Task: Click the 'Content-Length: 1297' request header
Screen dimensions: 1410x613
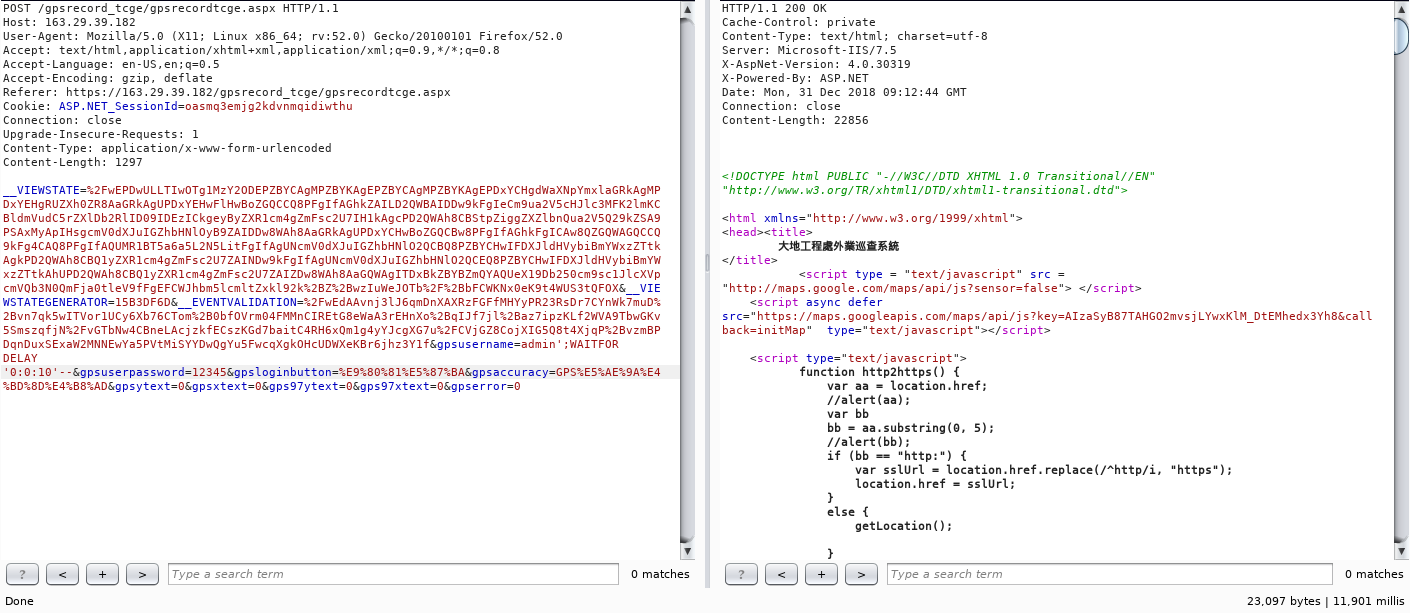Action: (x=73, y=162)
